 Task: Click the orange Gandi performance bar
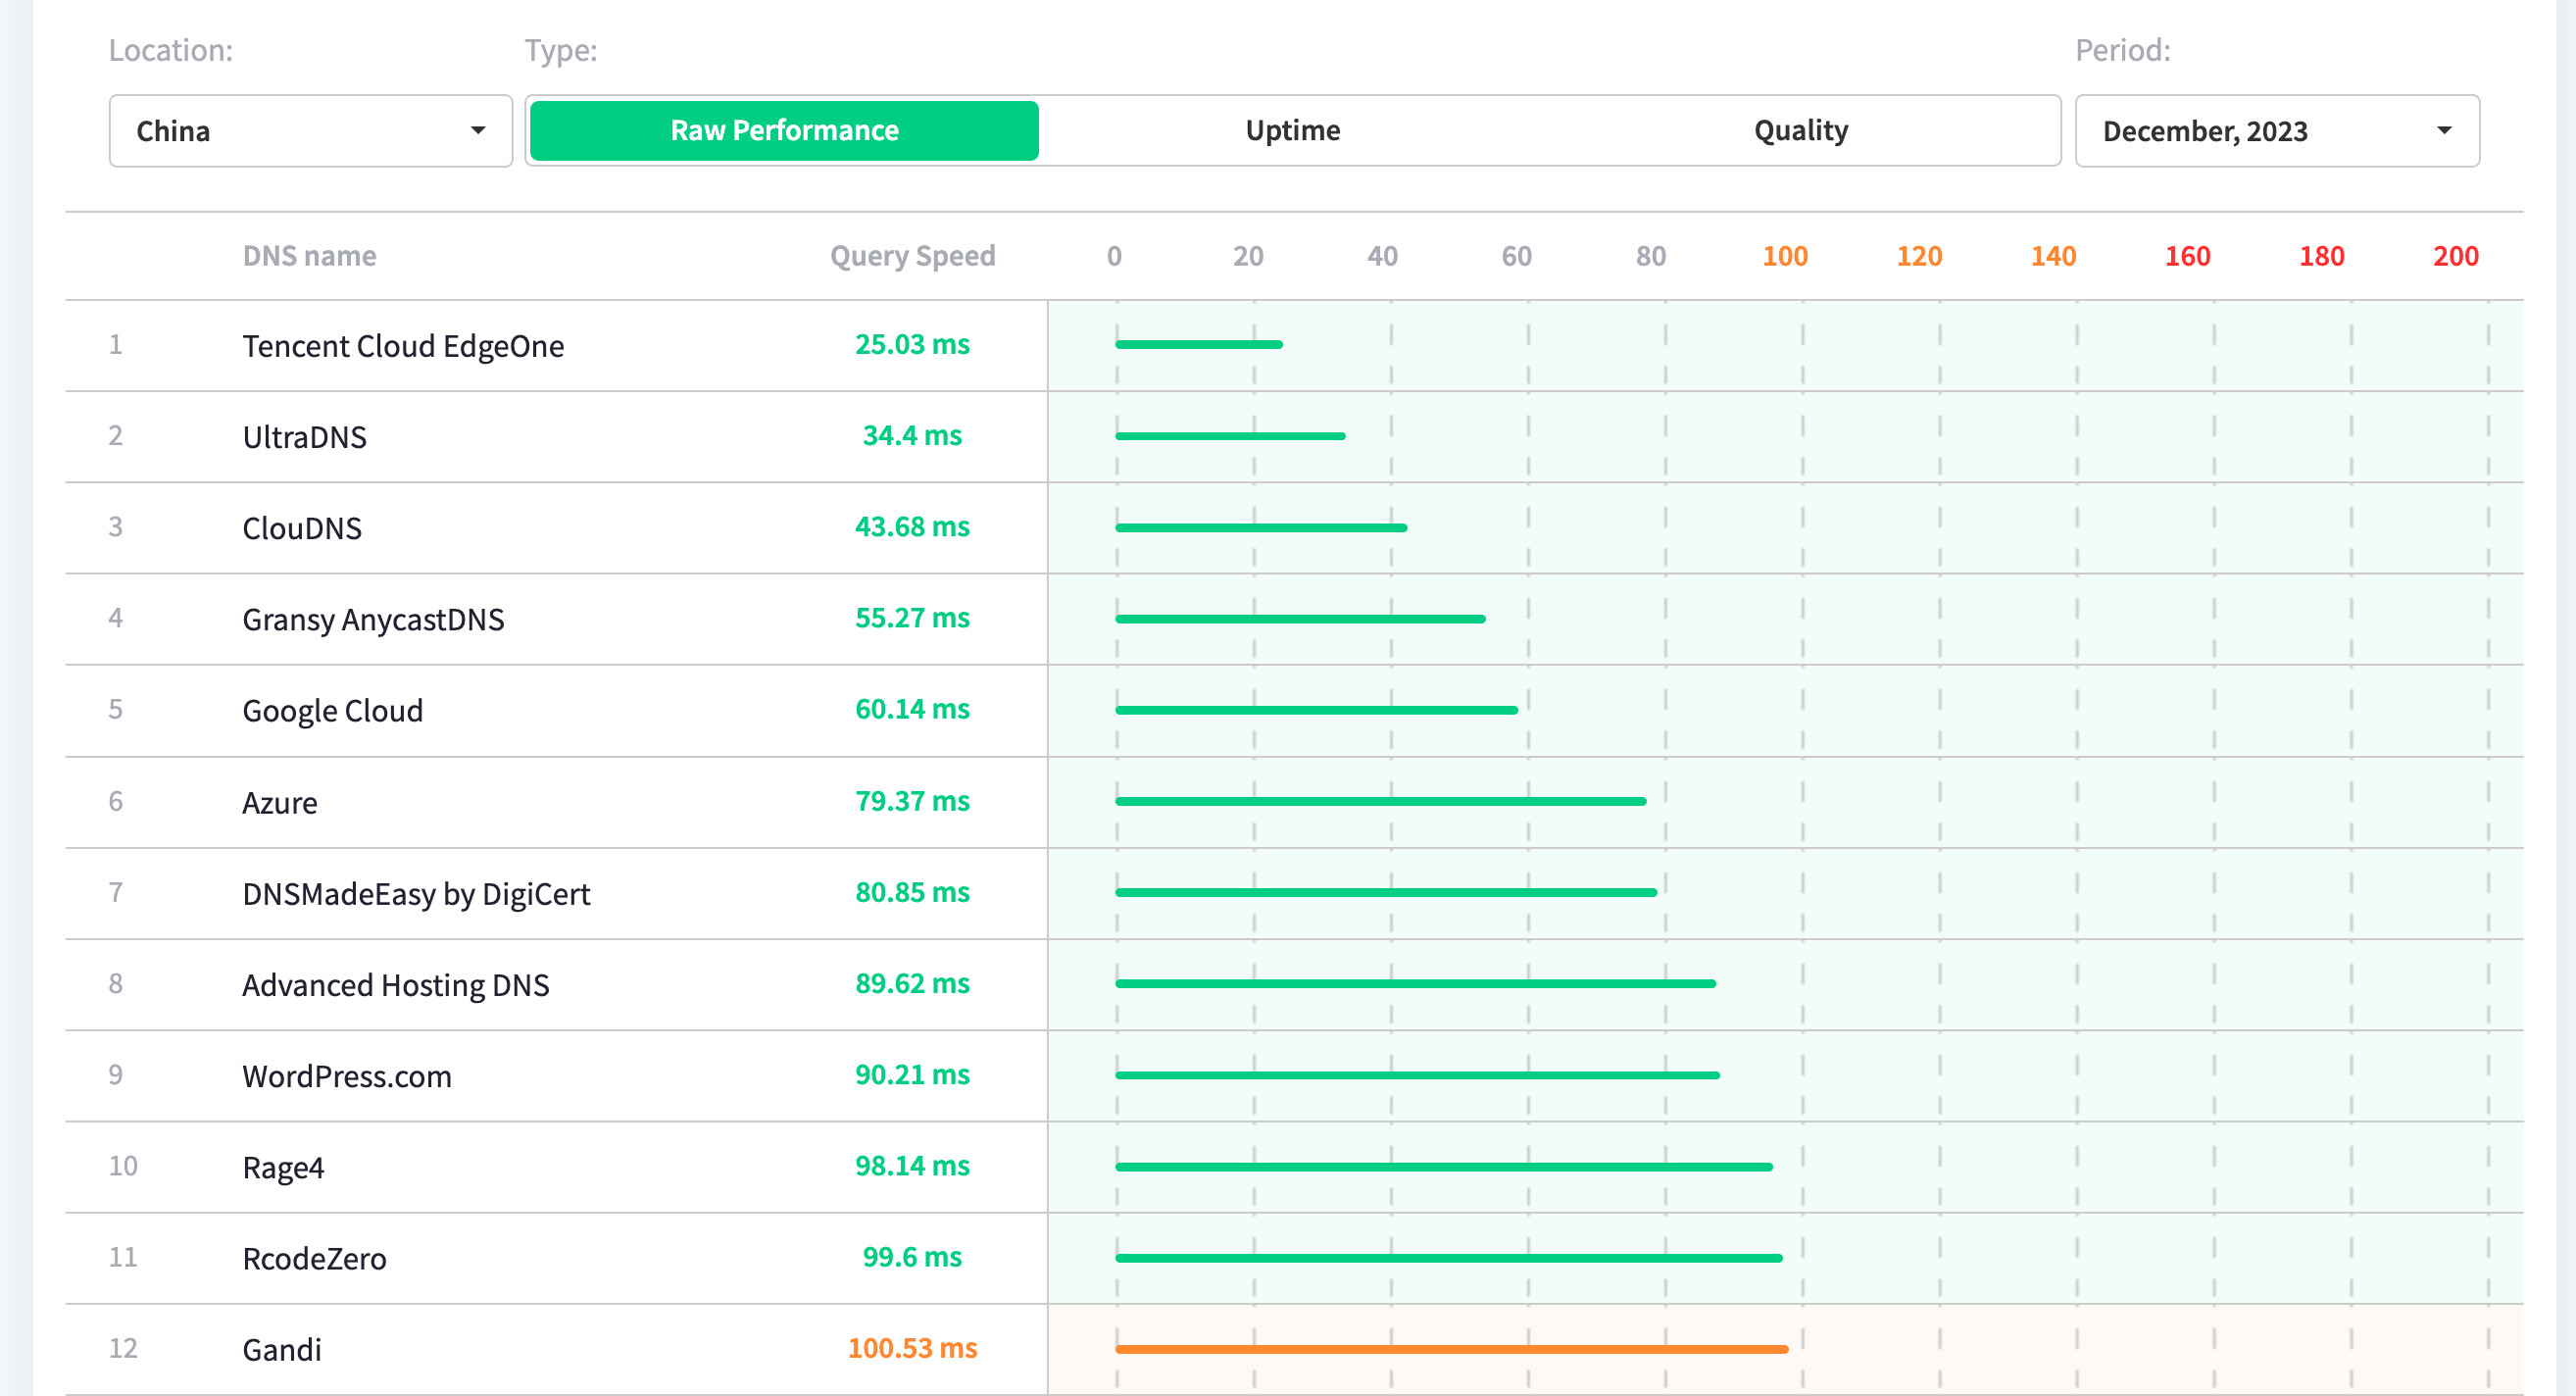point(1450,1349)
